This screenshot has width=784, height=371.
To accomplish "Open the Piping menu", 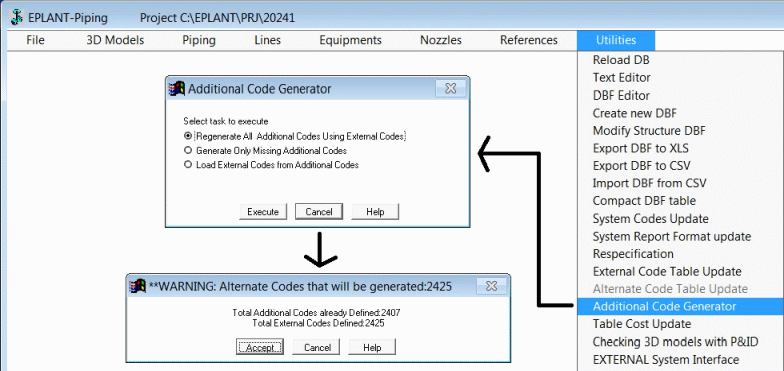I will point(199,40).
